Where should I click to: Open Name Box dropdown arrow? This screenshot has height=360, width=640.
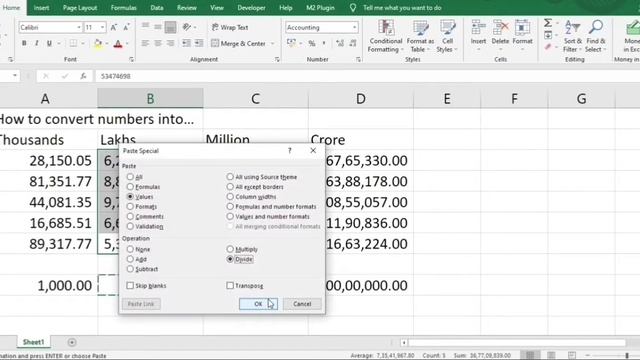tap(15, 76)
